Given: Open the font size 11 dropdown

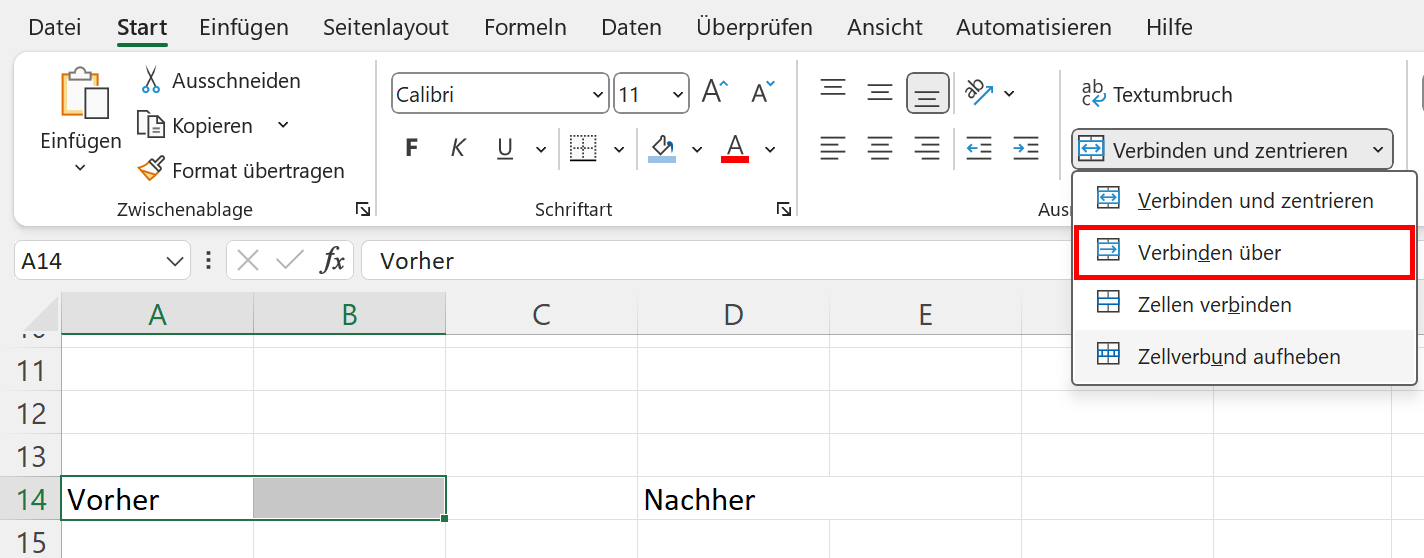Looking at the screenshot, I should [x=679, y=95].
